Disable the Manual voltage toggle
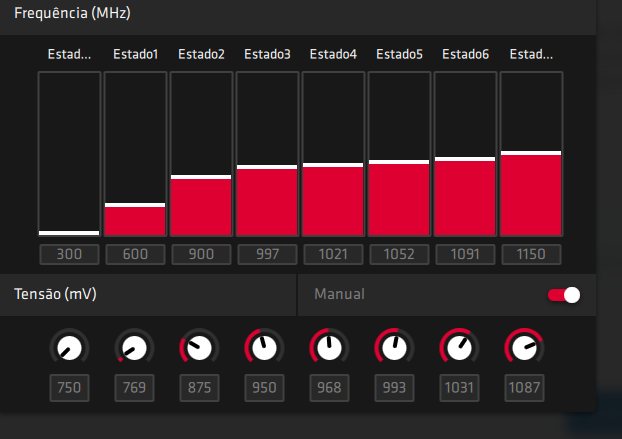Image resolution: width=622 pixels, height=439 pixels. 564,295
